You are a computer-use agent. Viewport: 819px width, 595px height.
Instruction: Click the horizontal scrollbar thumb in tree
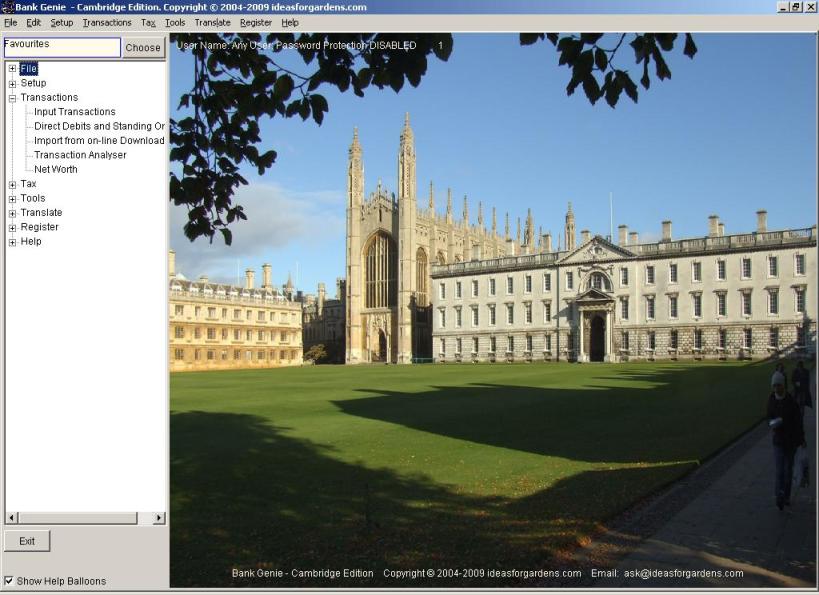(x=77, y=518)
